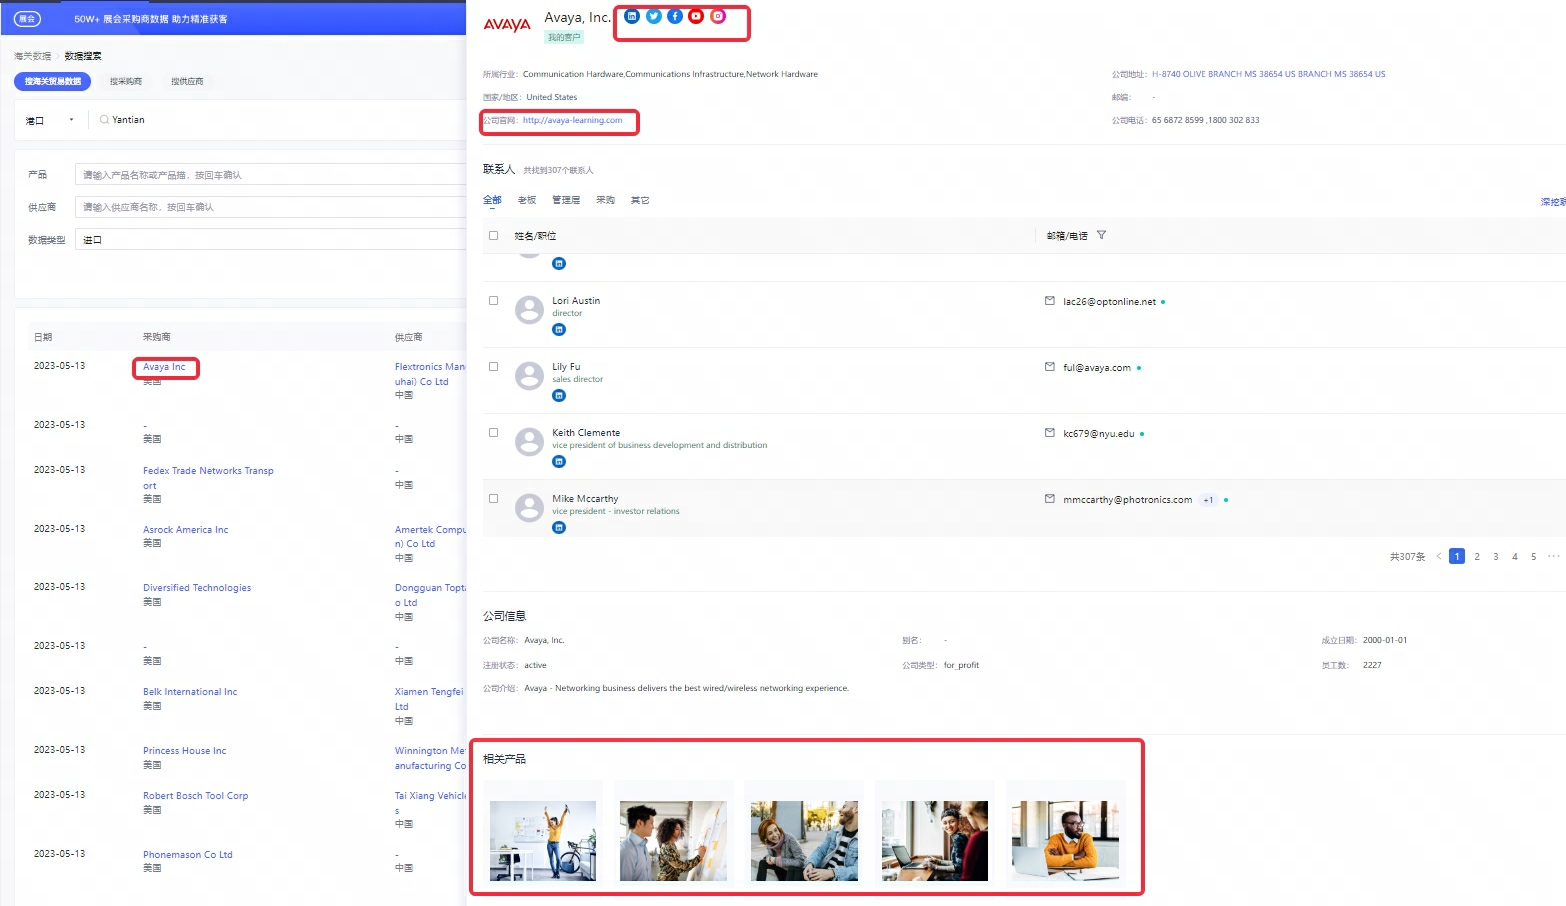Open the Belk International Inc link

click(x=190, y=692)
